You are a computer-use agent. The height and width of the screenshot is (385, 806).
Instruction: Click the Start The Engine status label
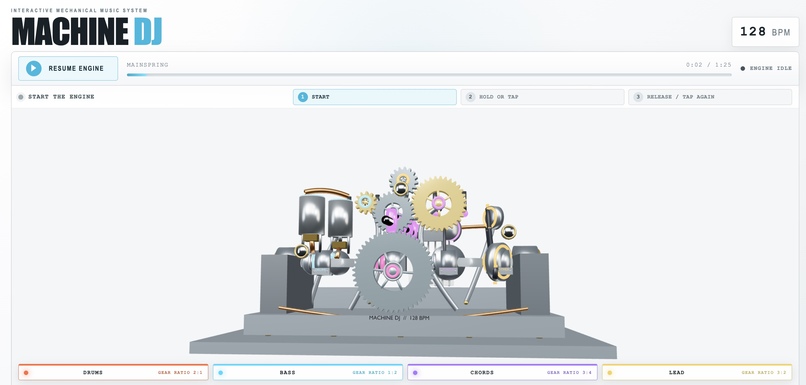pyautogui.click(x=56, y=97)
